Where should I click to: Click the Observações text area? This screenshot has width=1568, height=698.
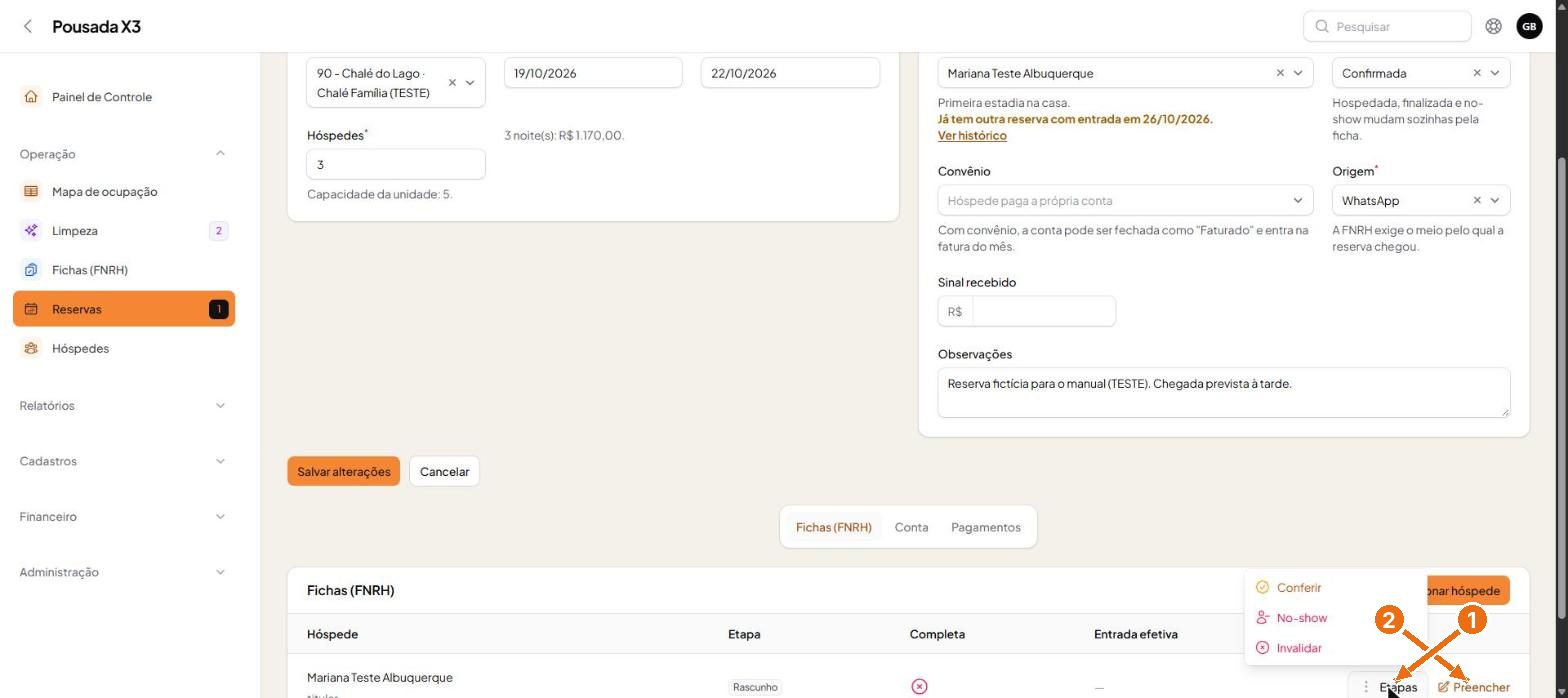tap(1224, 392)
